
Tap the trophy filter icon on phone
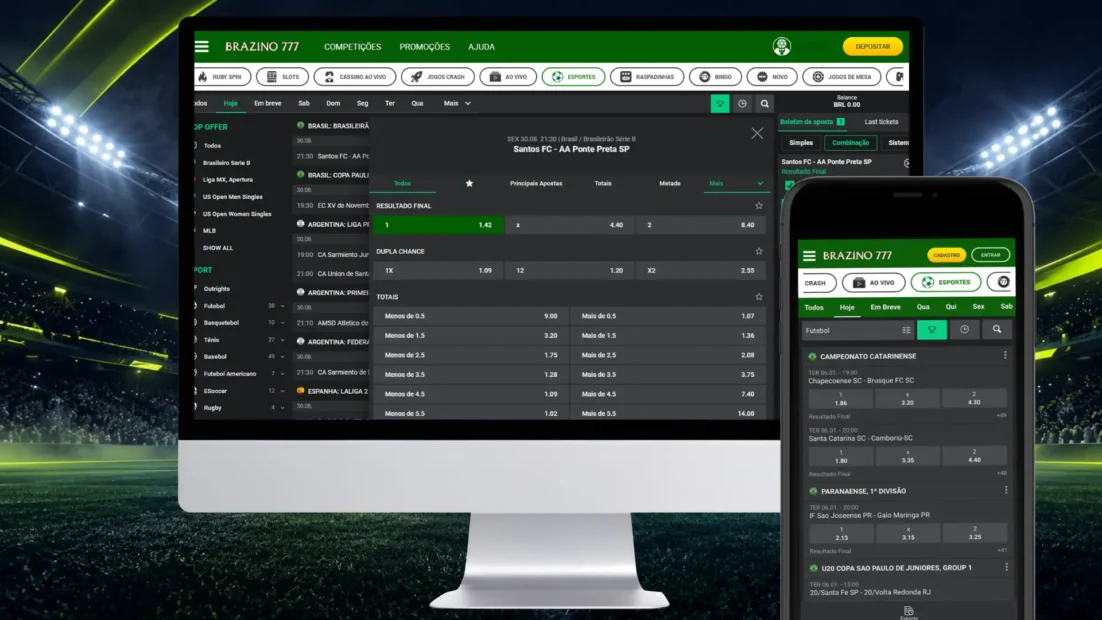point(932,330)
